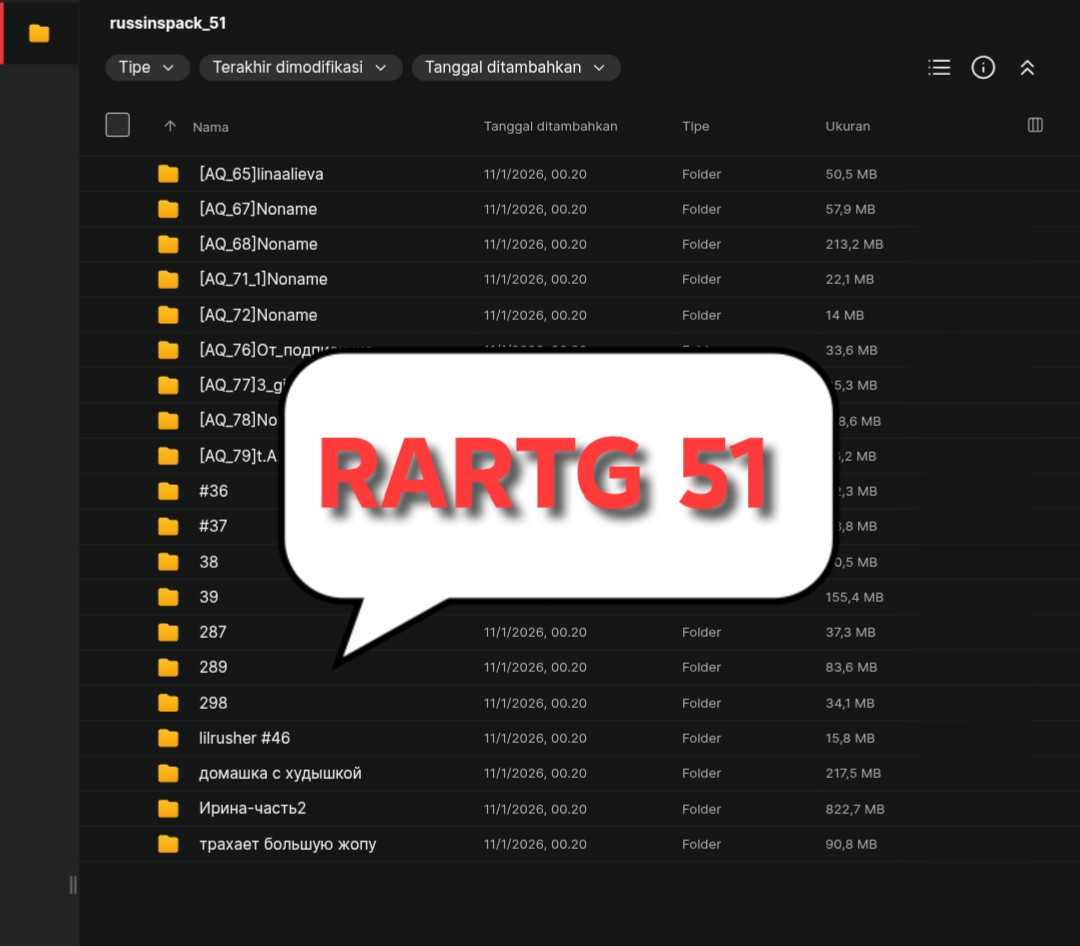The image size is (1080, 946).
Task: Click the 50,5 MB size value
Action: pyautogui.click(x=851, y=174)
